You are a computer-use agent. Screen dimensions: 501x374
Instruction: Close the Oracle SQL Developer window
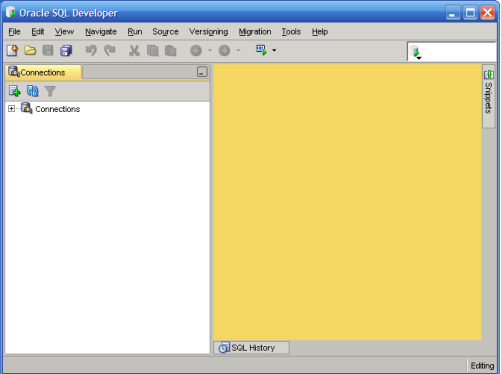(x=488, y=13)
